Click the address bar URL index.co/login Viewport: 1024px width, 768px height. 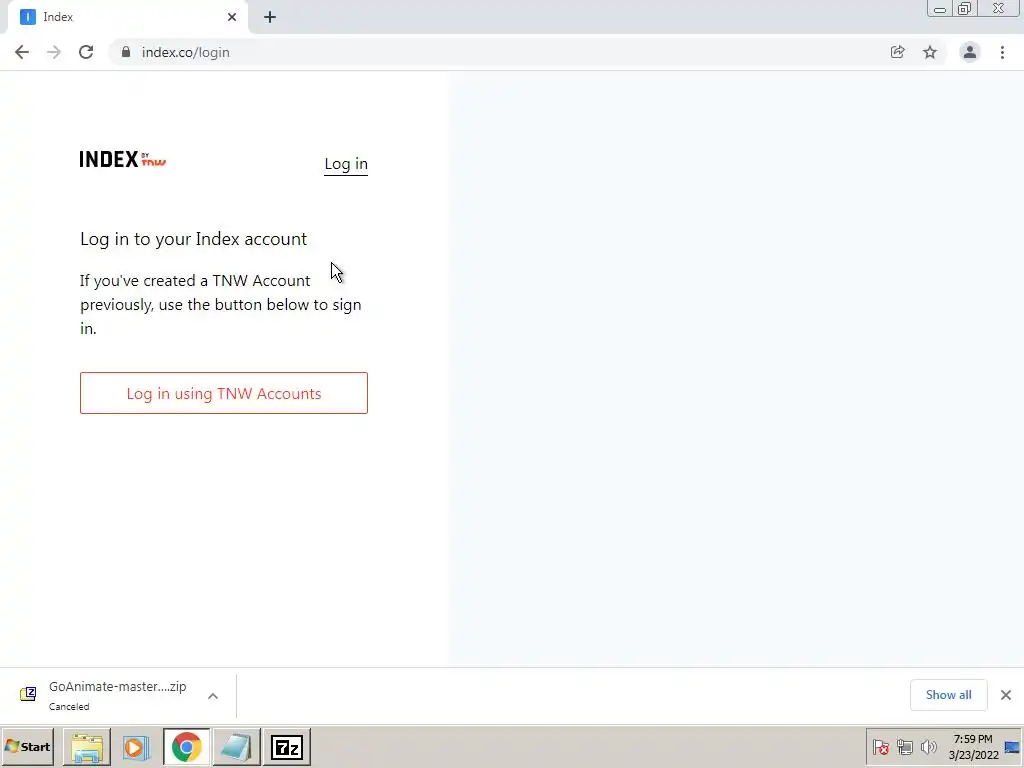click(185, 52)
